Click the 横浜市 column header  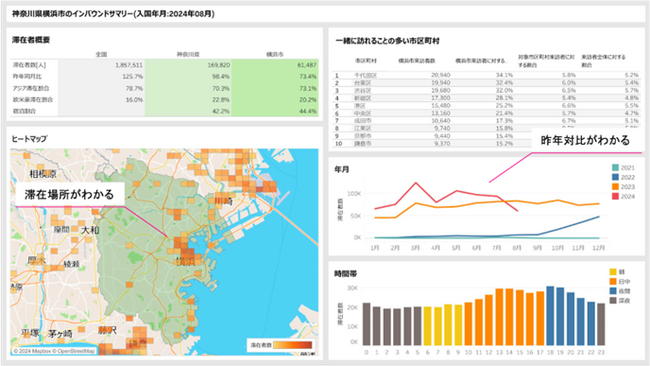[x=275, y=54]
